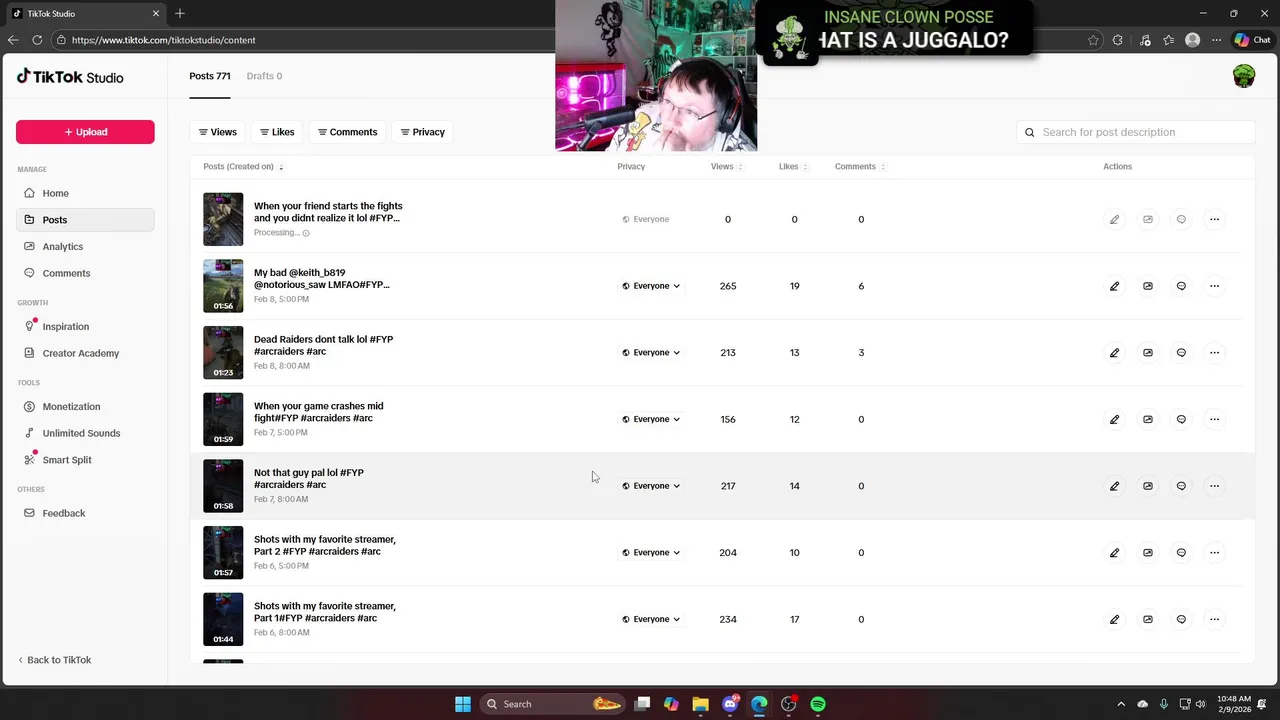Open privacy dropdown for "My bad @keith_b819" post

(x=651, y=286)
